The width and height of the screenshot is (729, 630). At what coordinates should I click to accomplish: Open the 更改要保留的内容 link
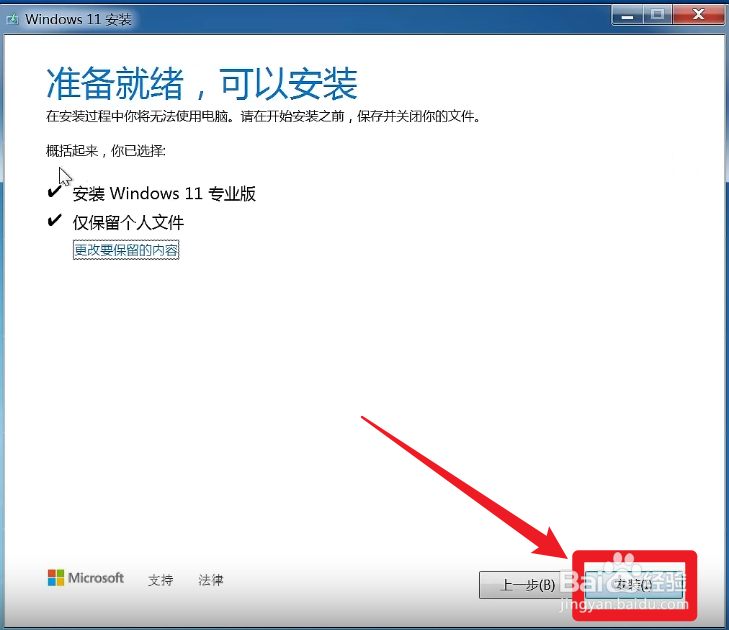[x=126, y=250]
